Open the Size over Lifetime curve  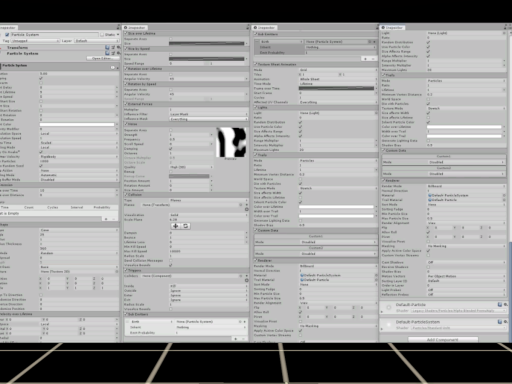pos(207,43)
